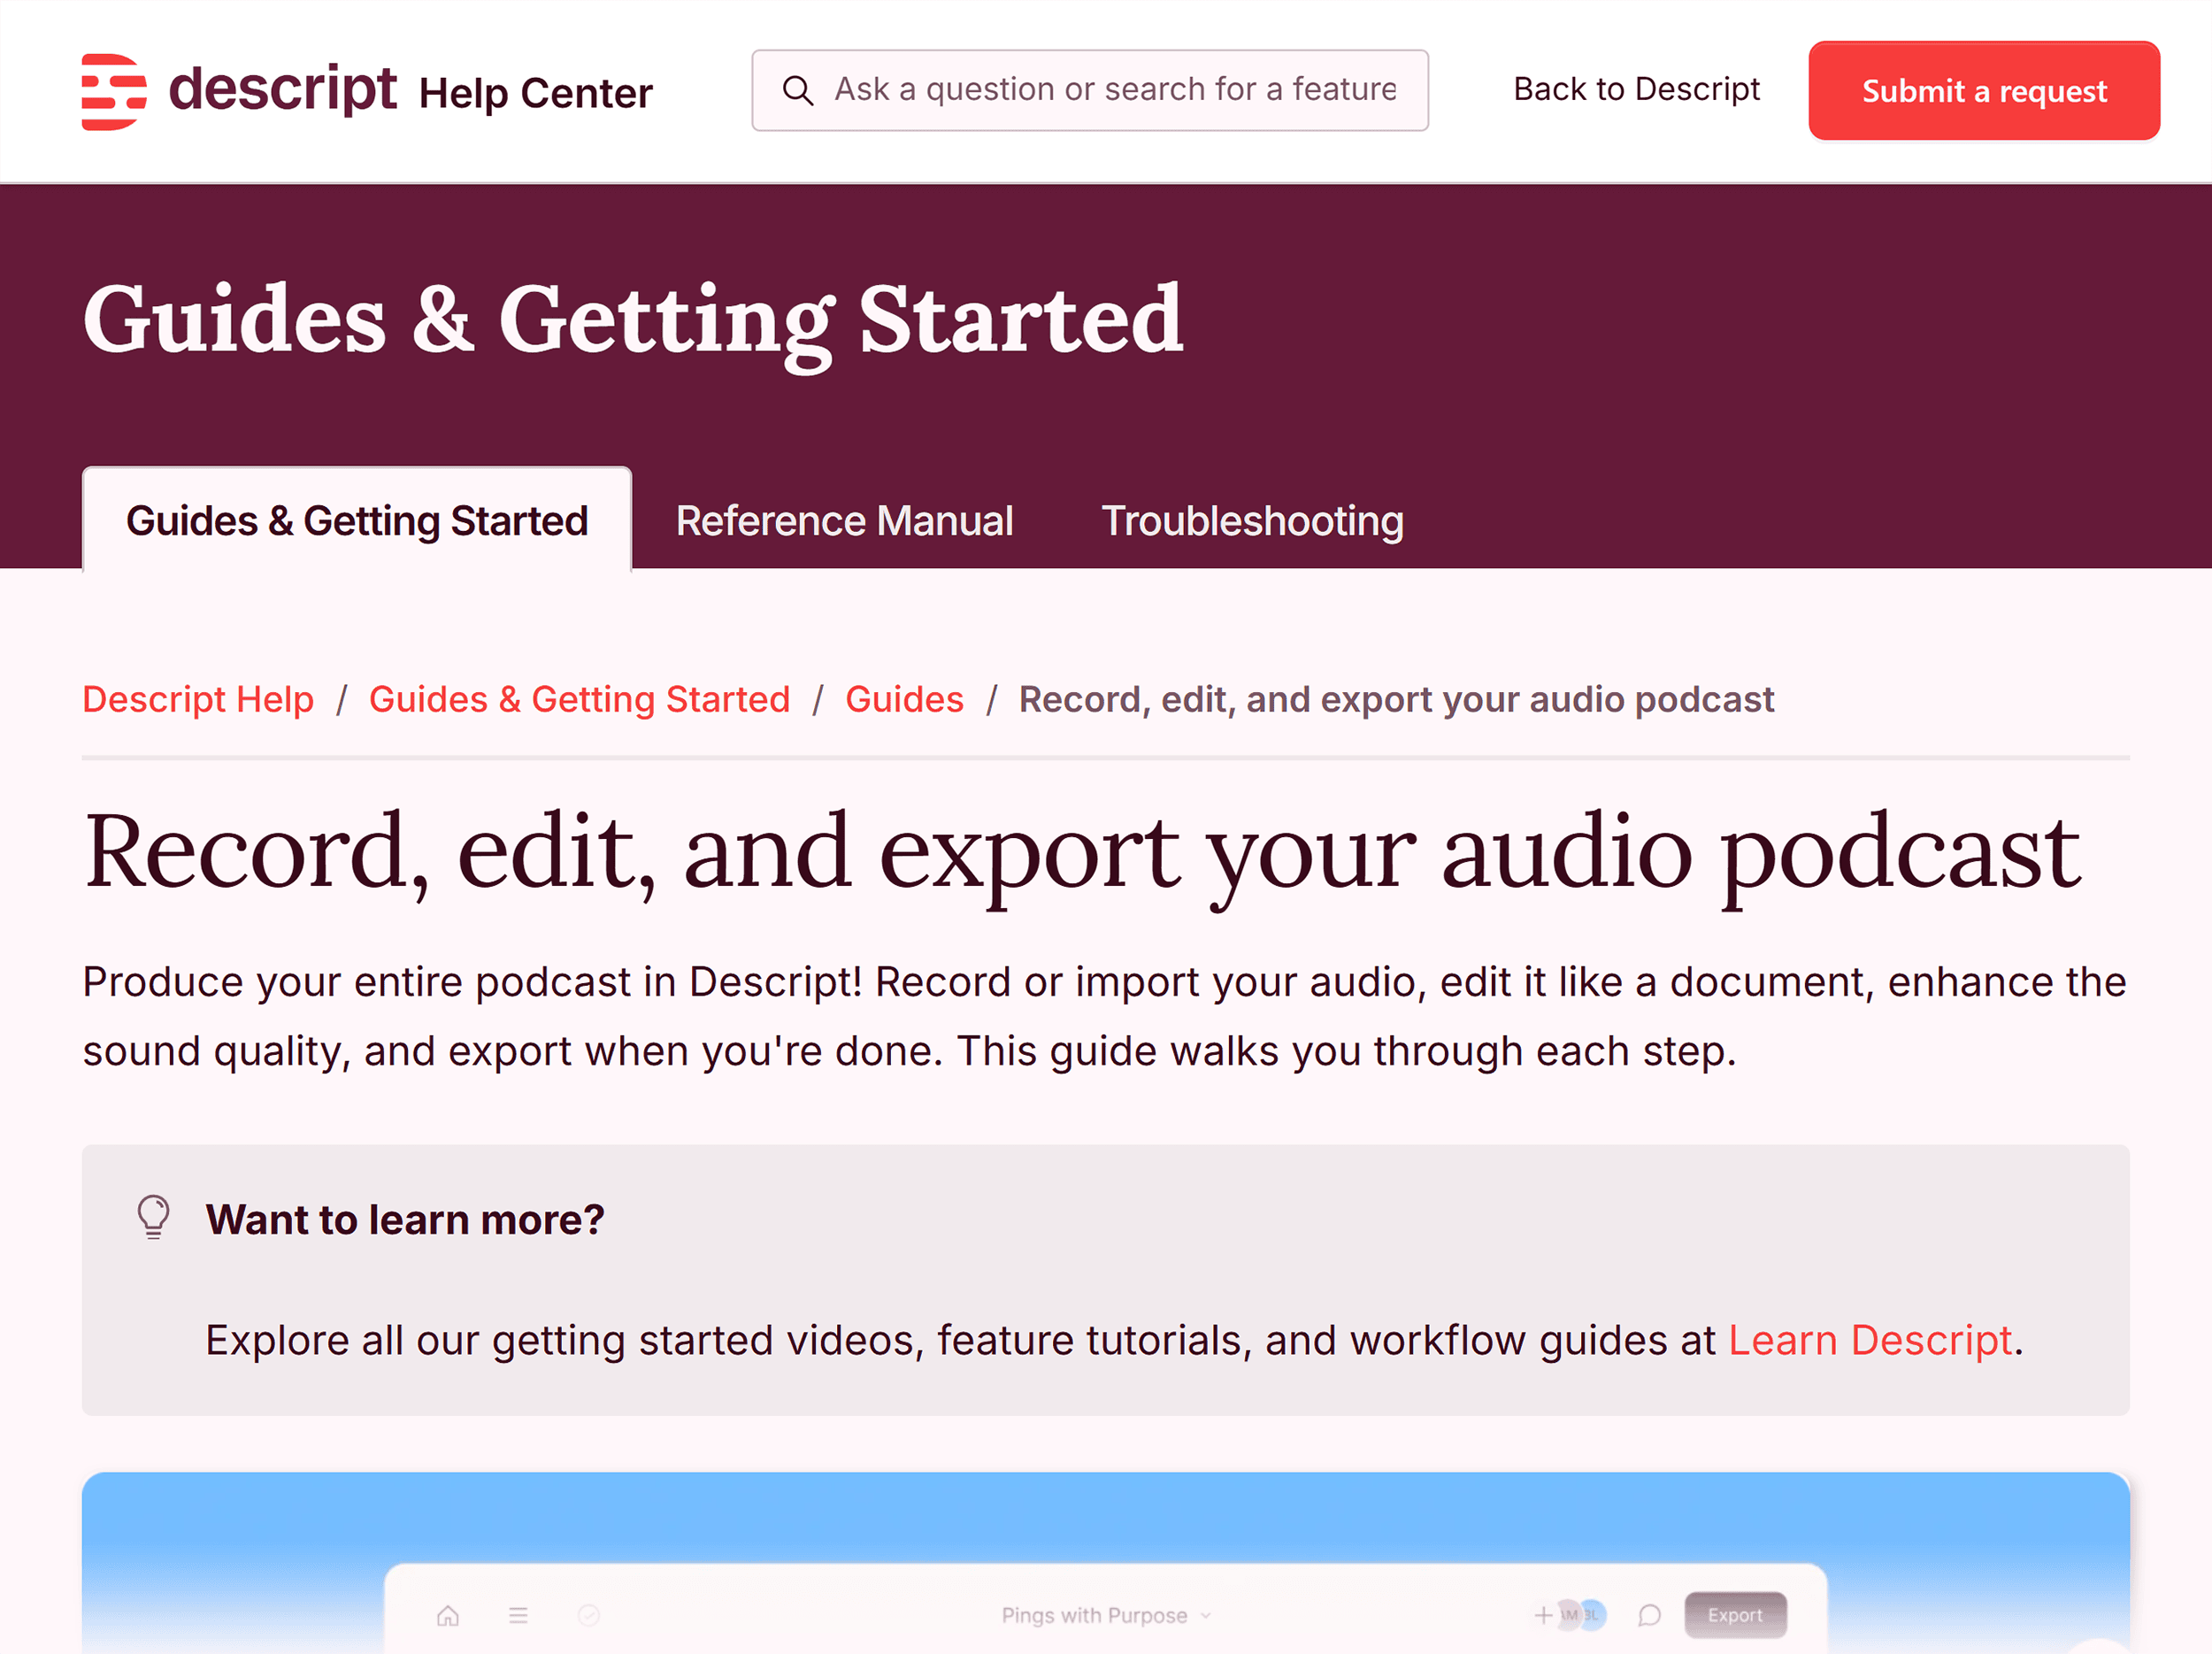Open the Troubleshooting tab
This screenshot has width=2212, height=1654.
[1252, 521]
